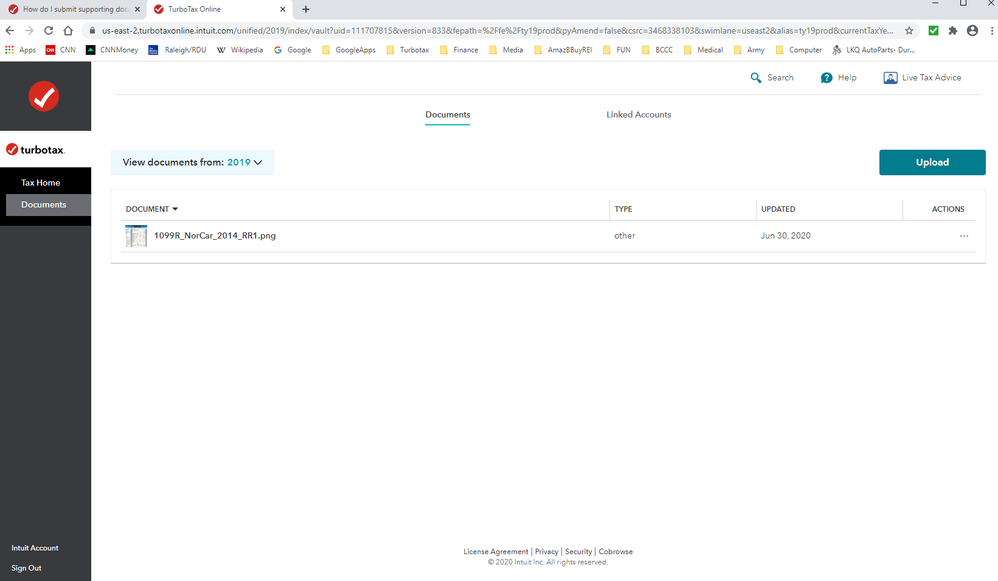The height and width of the screenshot is (581, 998).
Task: Open Intuit Account link
Action: coord(35,548)
